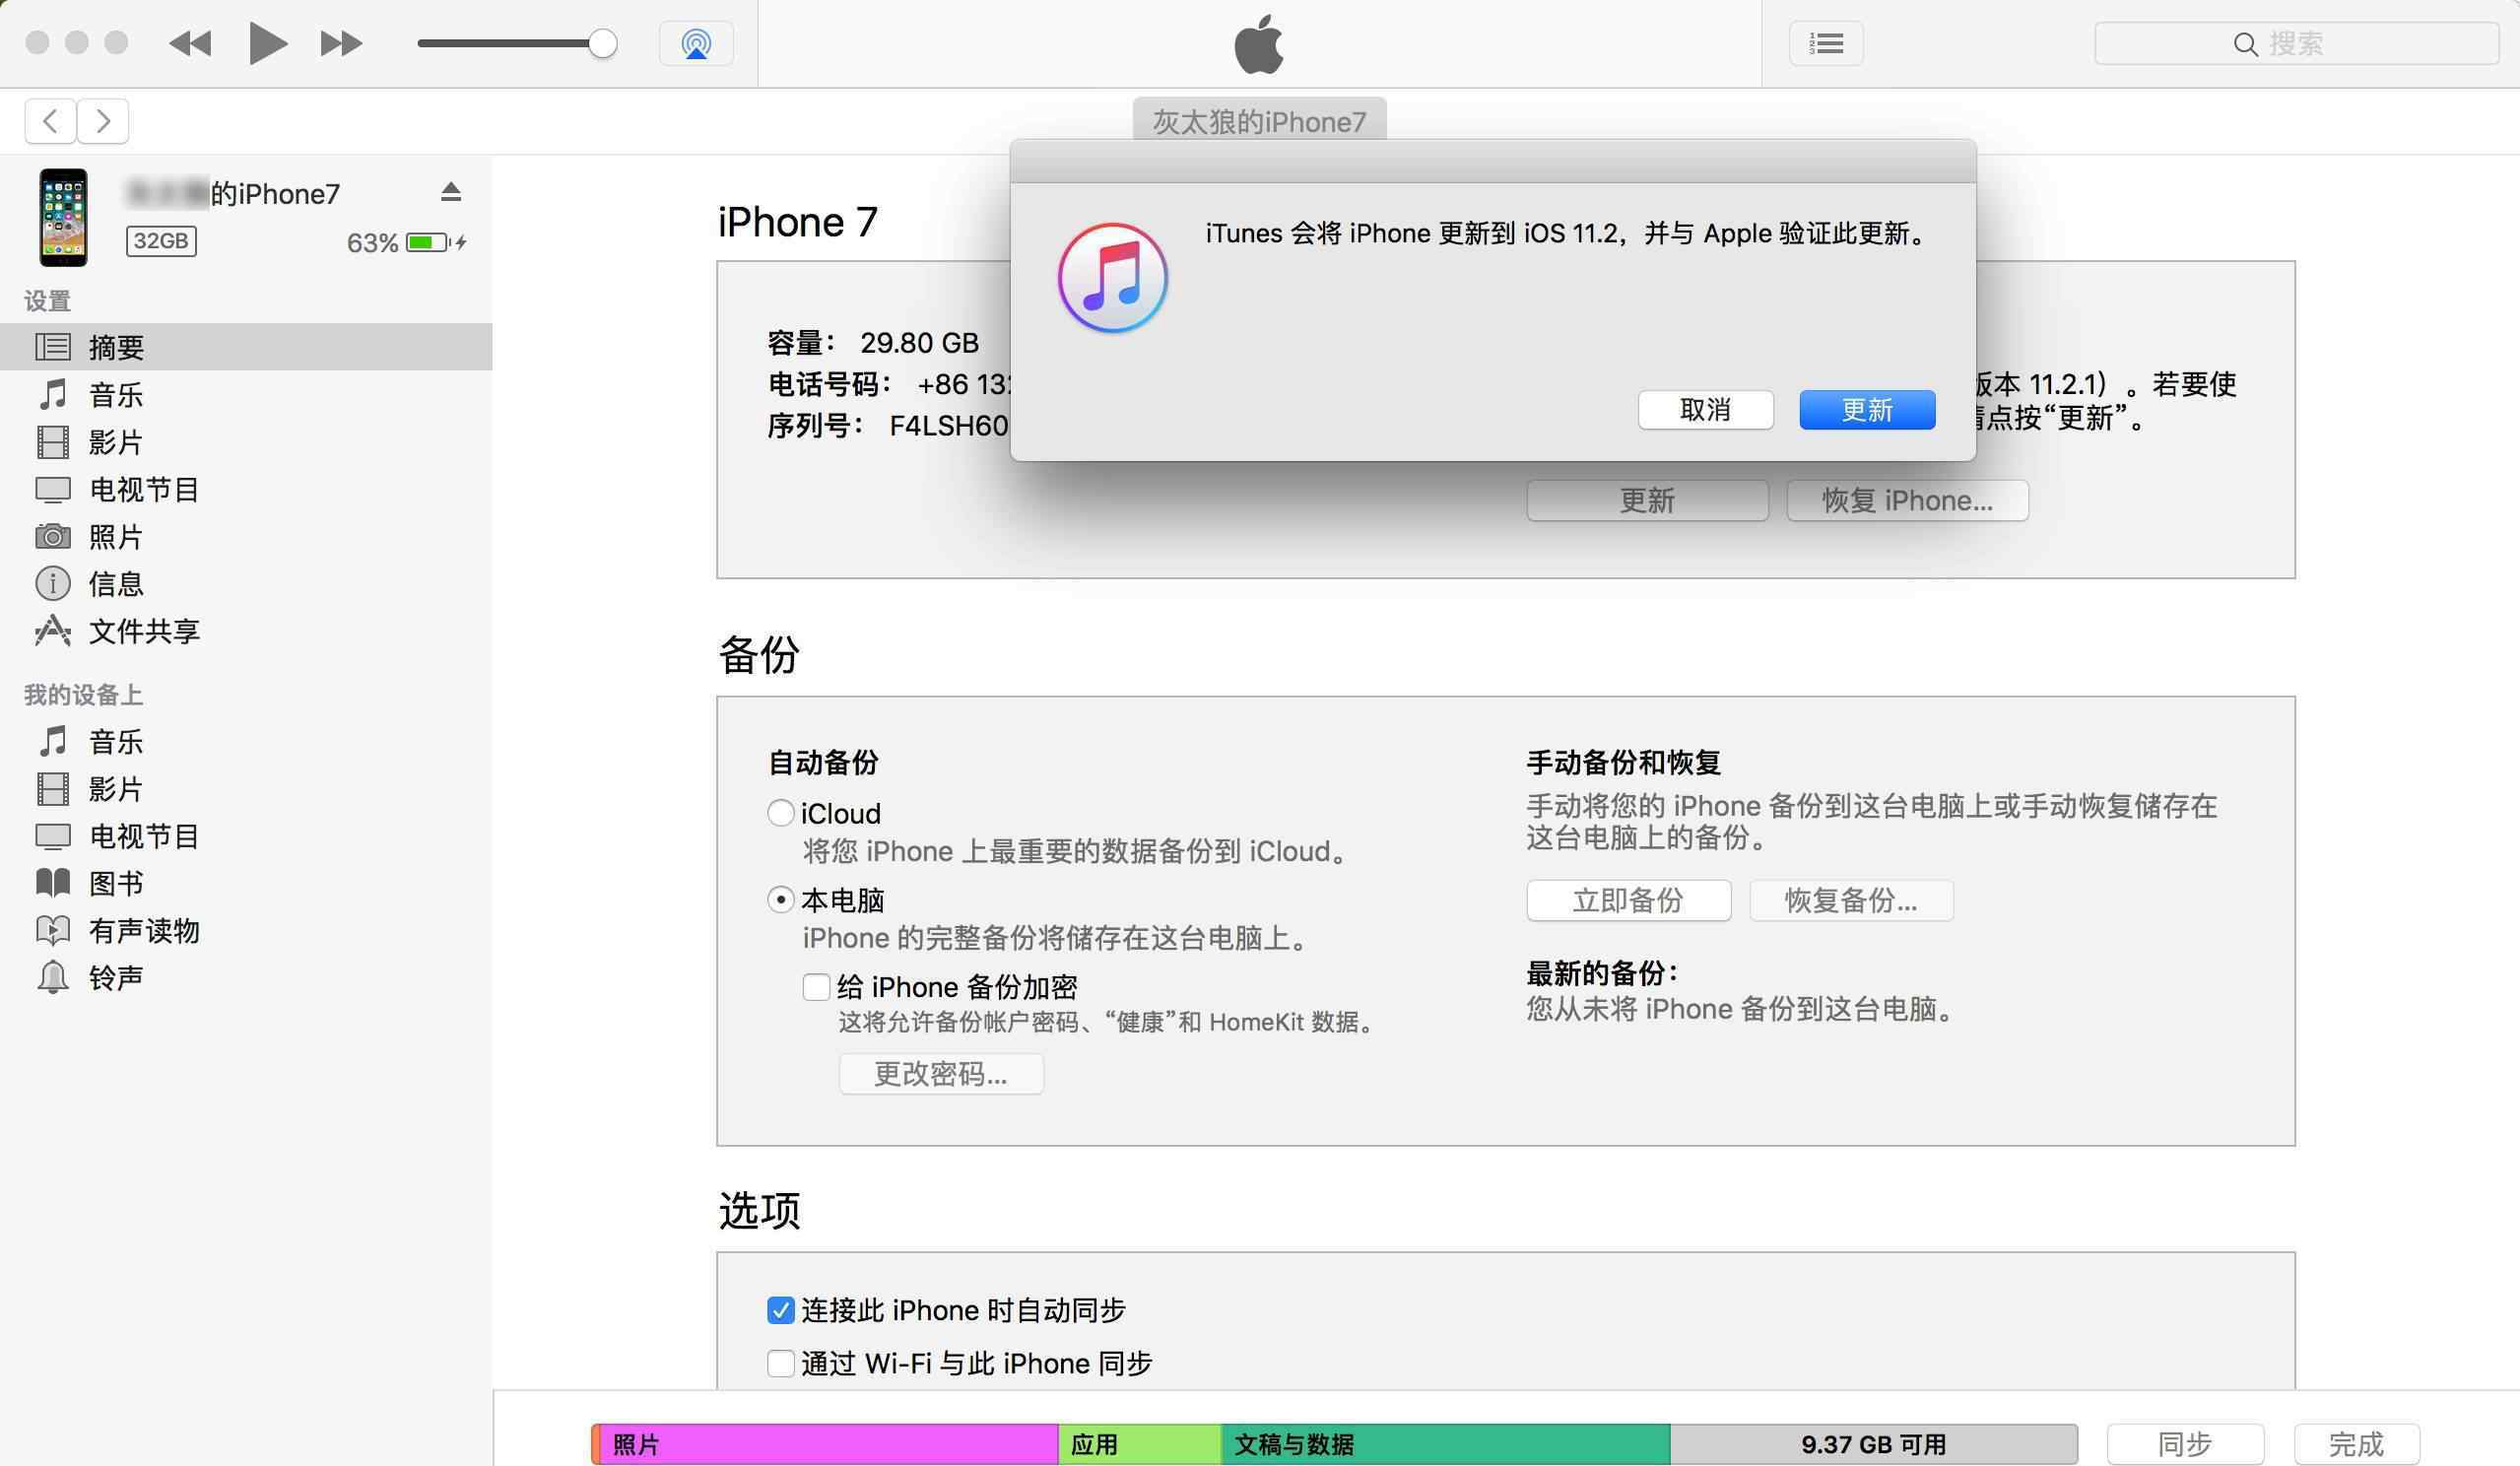This screenshot has width=2520, height=1466.
Task: Select 摘要 in the sidebar
Action: [x=246, y=347]
